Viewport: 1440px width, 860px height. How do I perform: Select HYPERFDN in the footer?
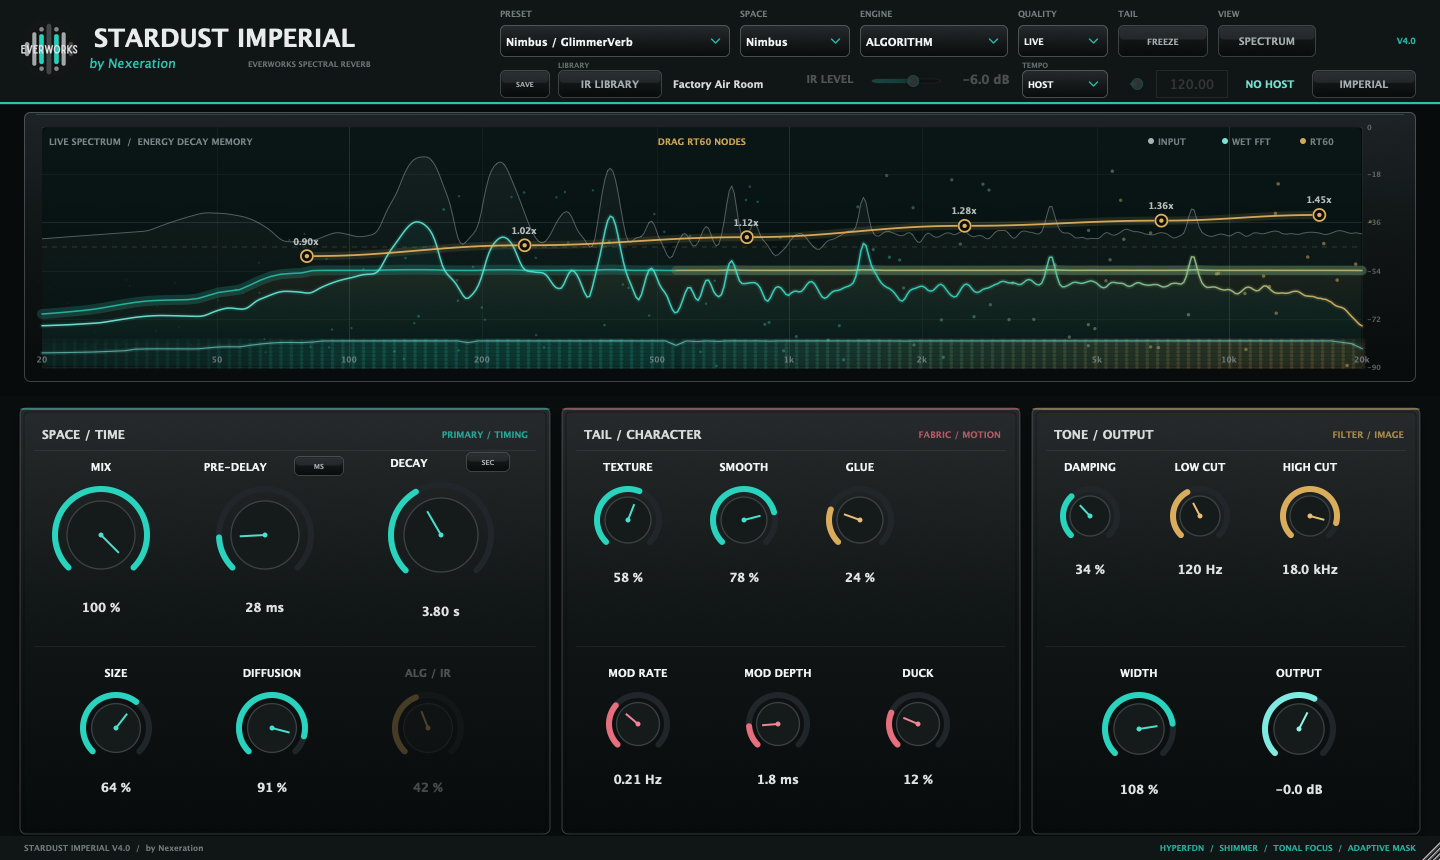(x=1182, y=848)
